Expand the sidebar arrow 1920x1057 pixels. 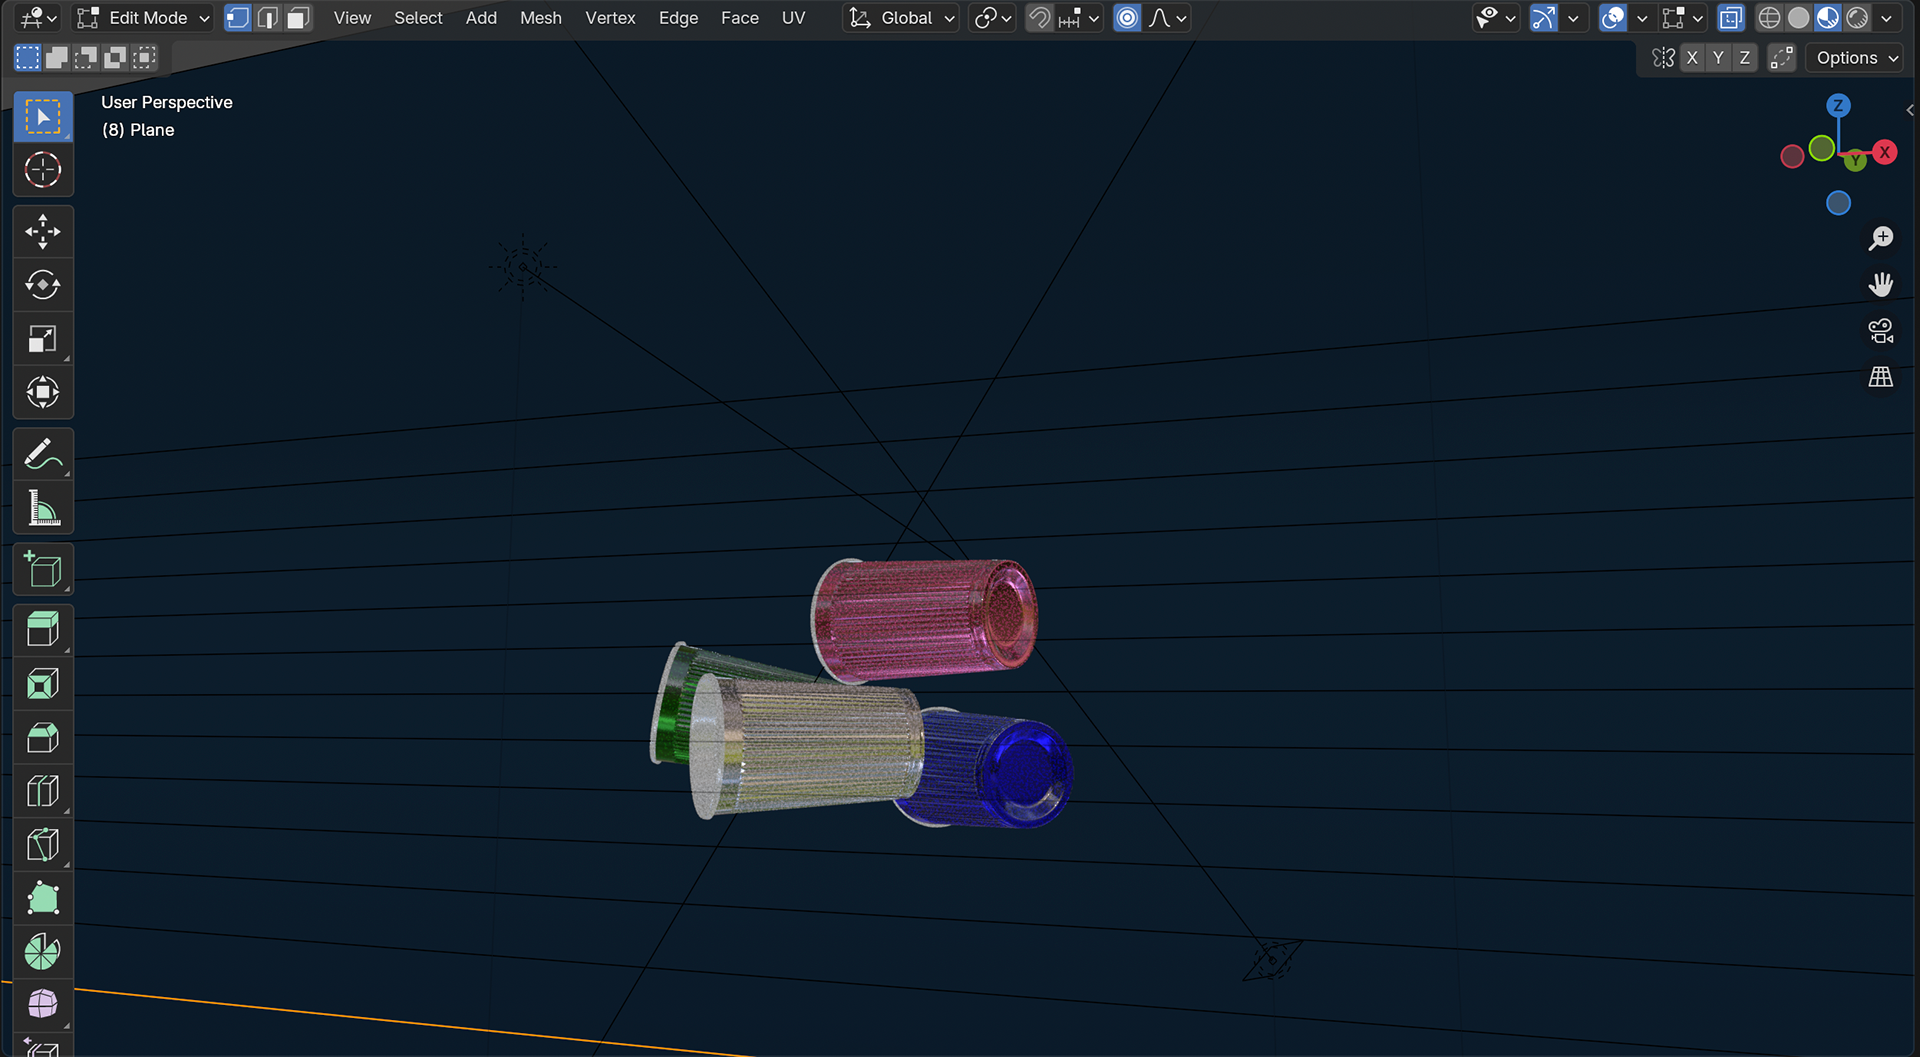(x=1910, y=110)
